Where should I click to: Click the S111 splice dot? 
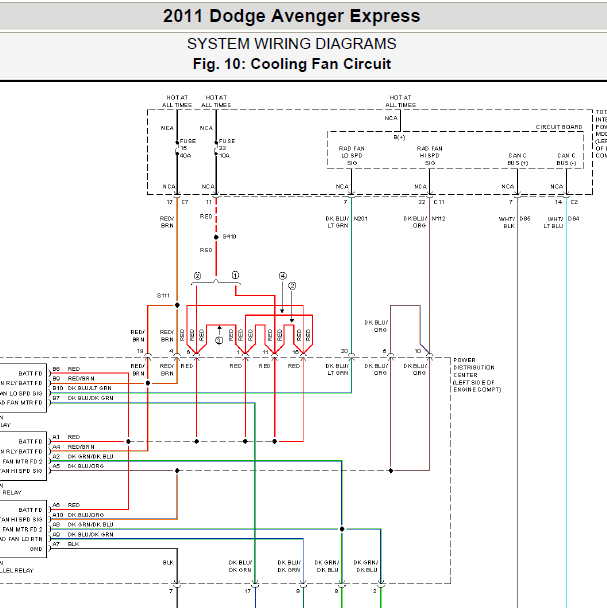177,305
